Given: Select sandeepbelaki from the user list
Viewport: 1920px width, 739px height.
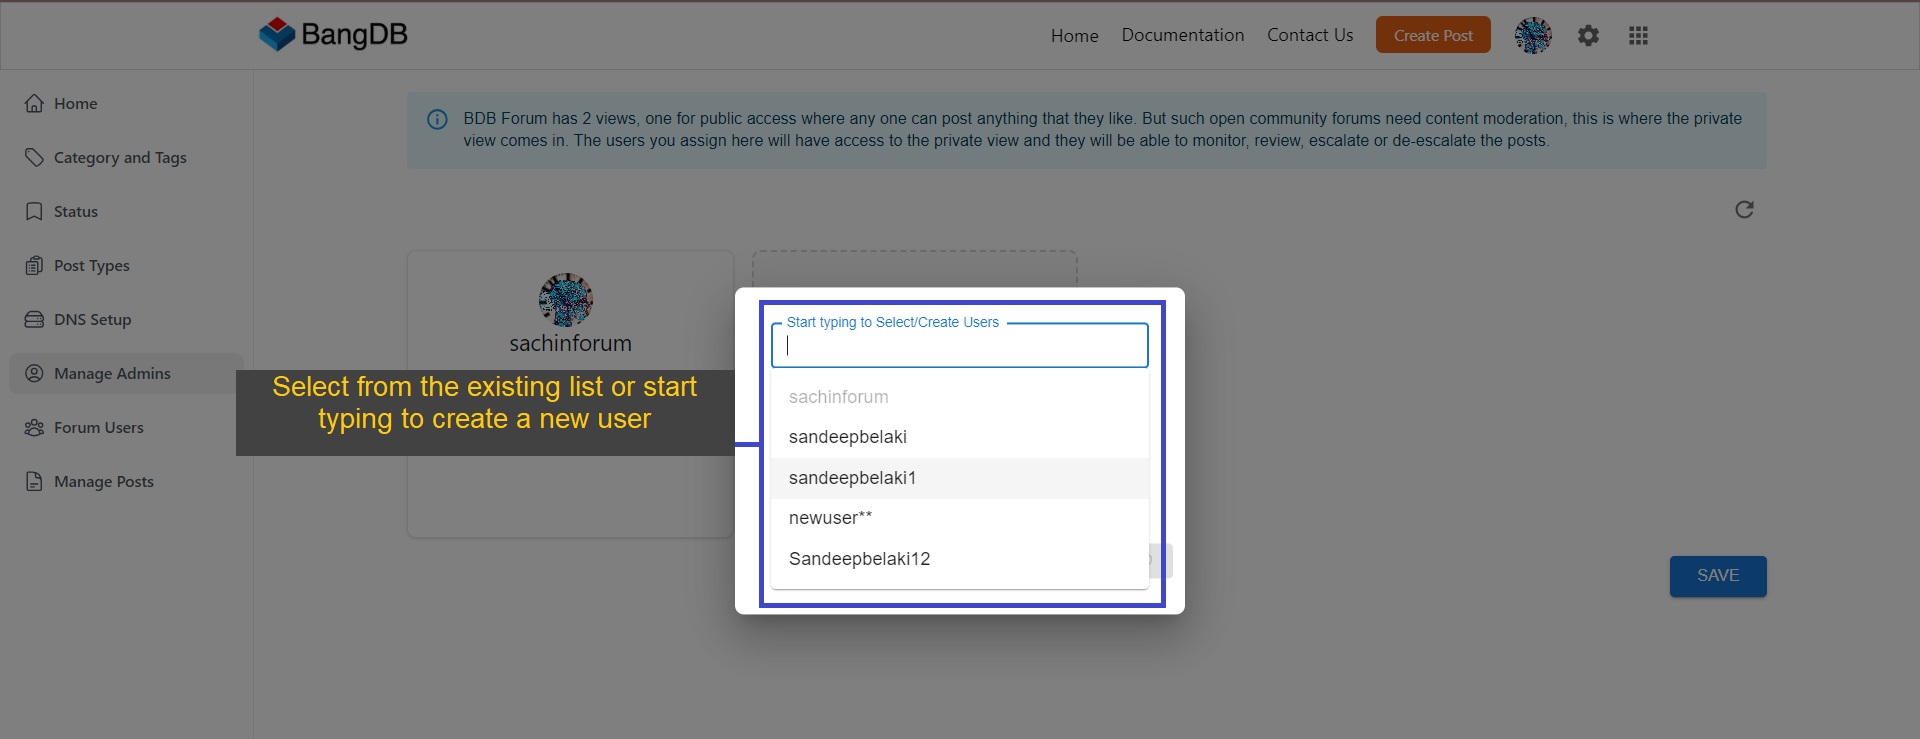Looking at the screenshot, I should 960,437.
